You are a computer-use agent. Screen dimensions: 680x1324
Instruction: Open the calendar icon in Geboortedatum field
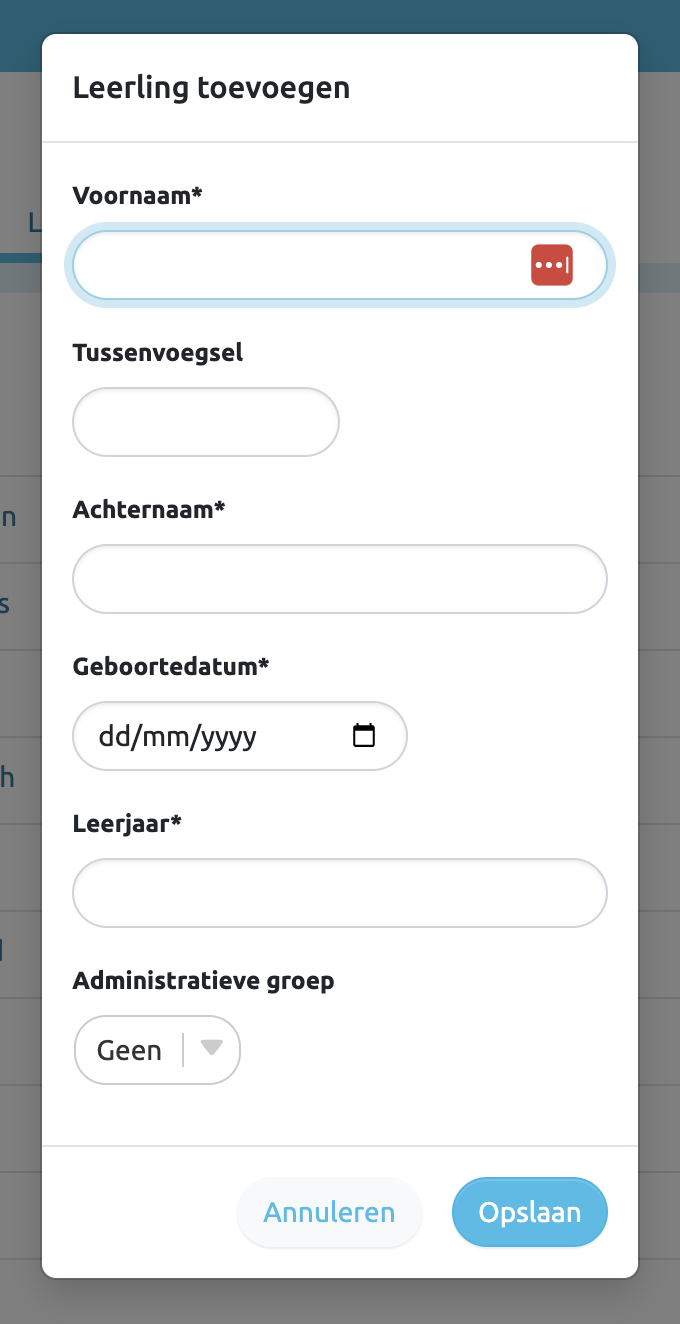coord(366,735)
